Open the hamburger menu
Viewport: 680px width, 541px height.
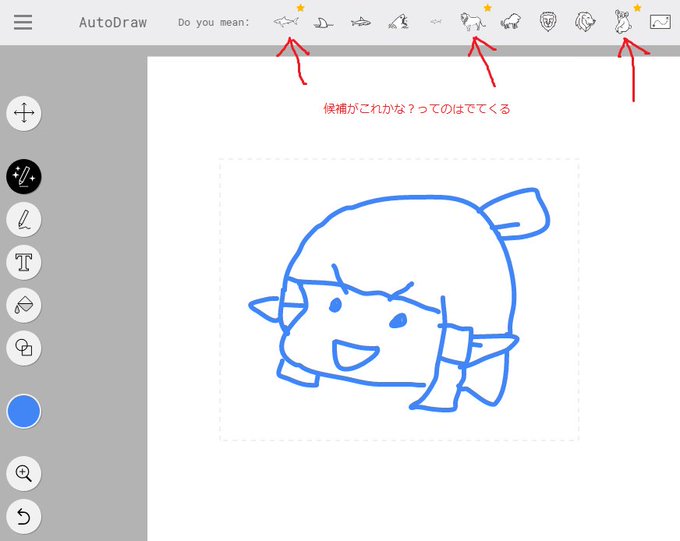coord(23,22)
